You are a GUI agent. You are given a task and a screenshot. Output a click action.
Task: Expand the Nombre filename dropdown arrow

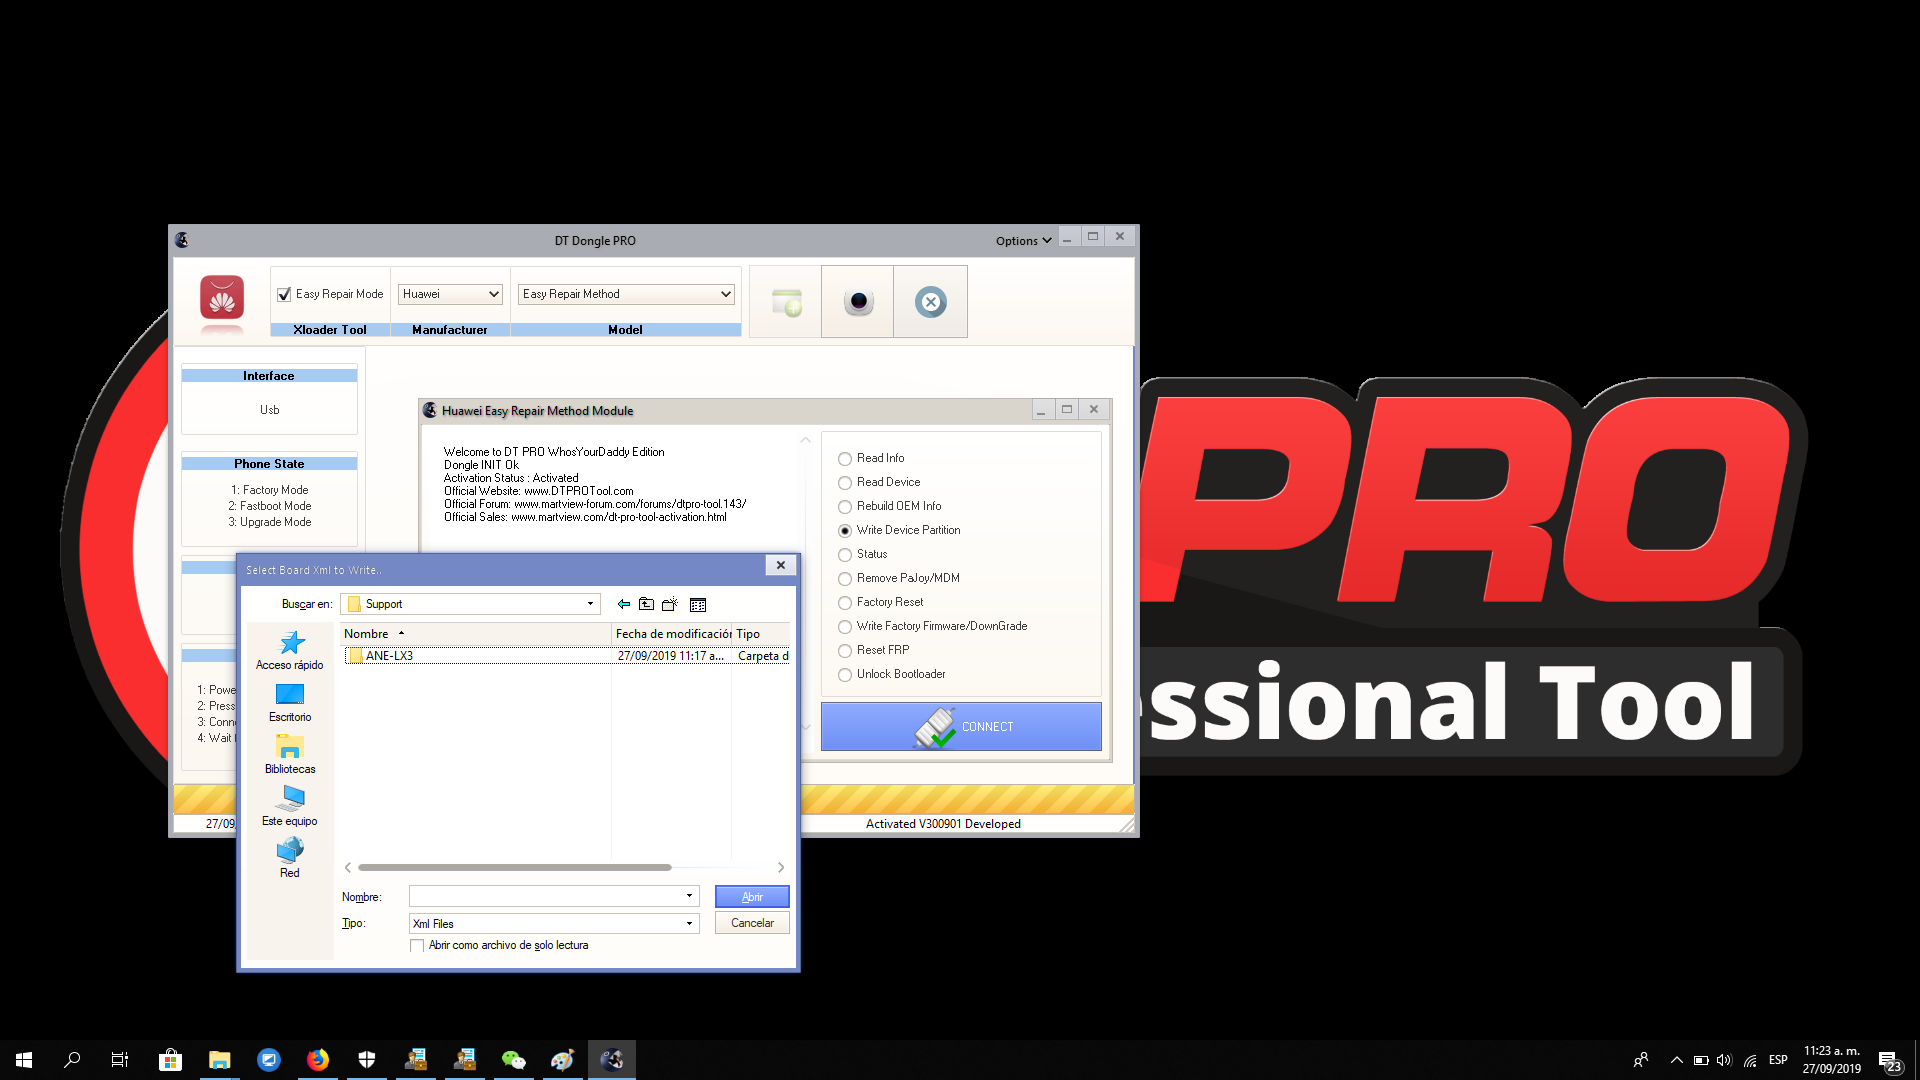pos(689,897)
